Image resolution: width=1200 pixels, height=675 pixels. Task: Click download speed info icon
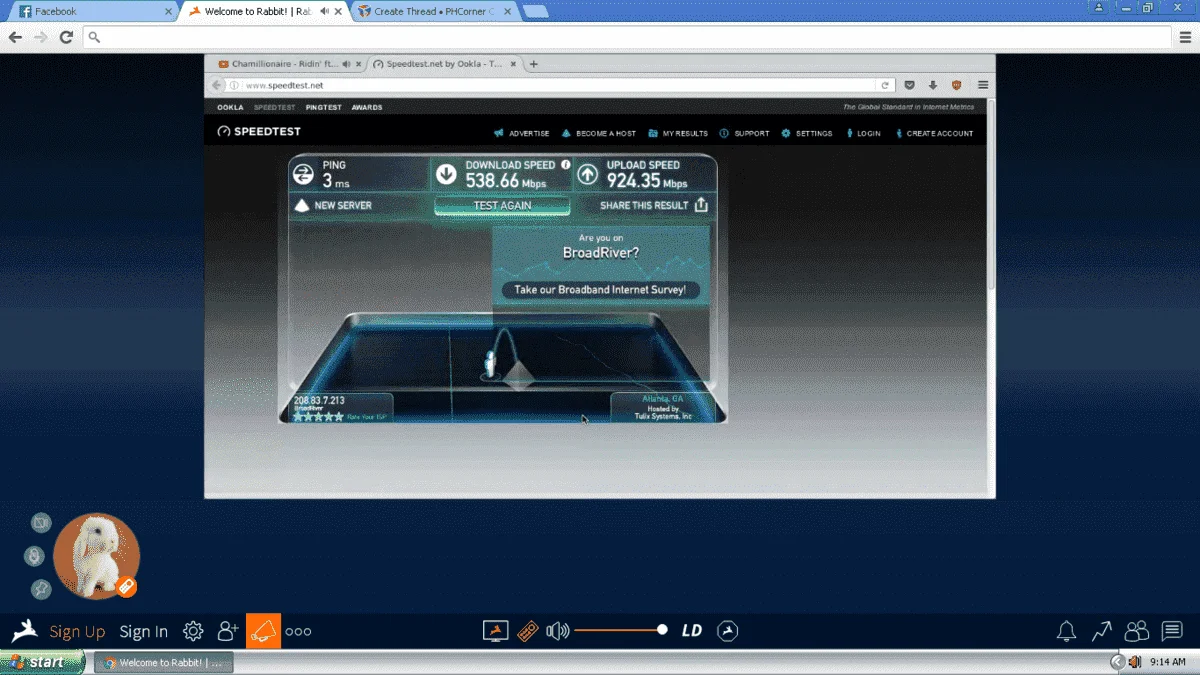coord(565,165)
